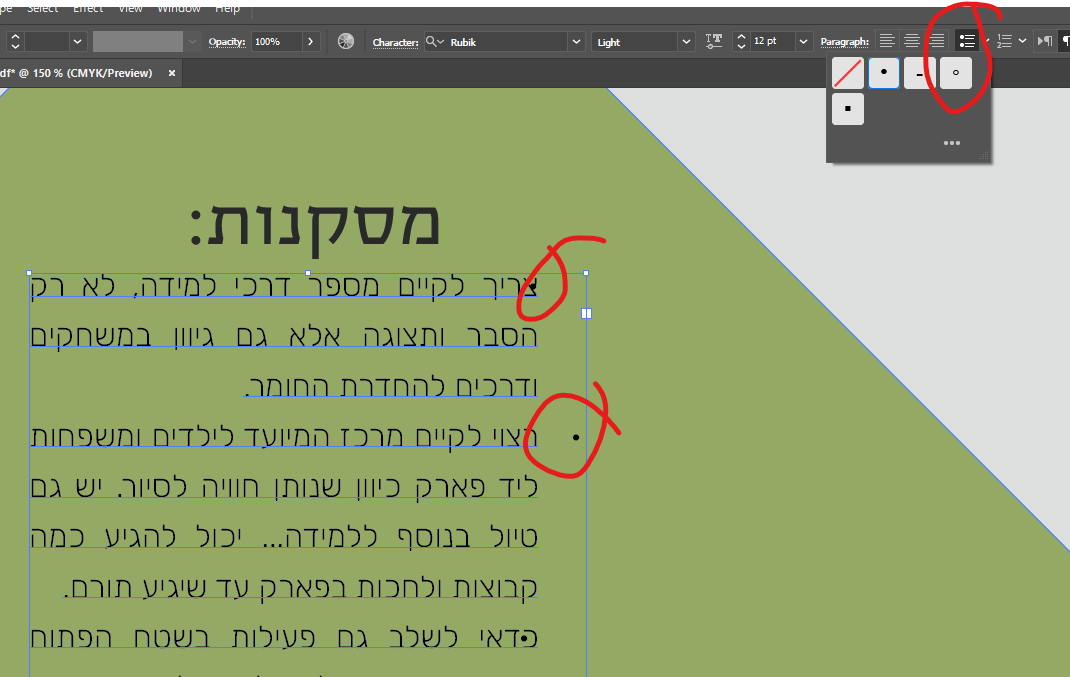Screen dimensions: 1070x677
Task: Click the bullet popup resize grip
Action: [x=983, y=156]
